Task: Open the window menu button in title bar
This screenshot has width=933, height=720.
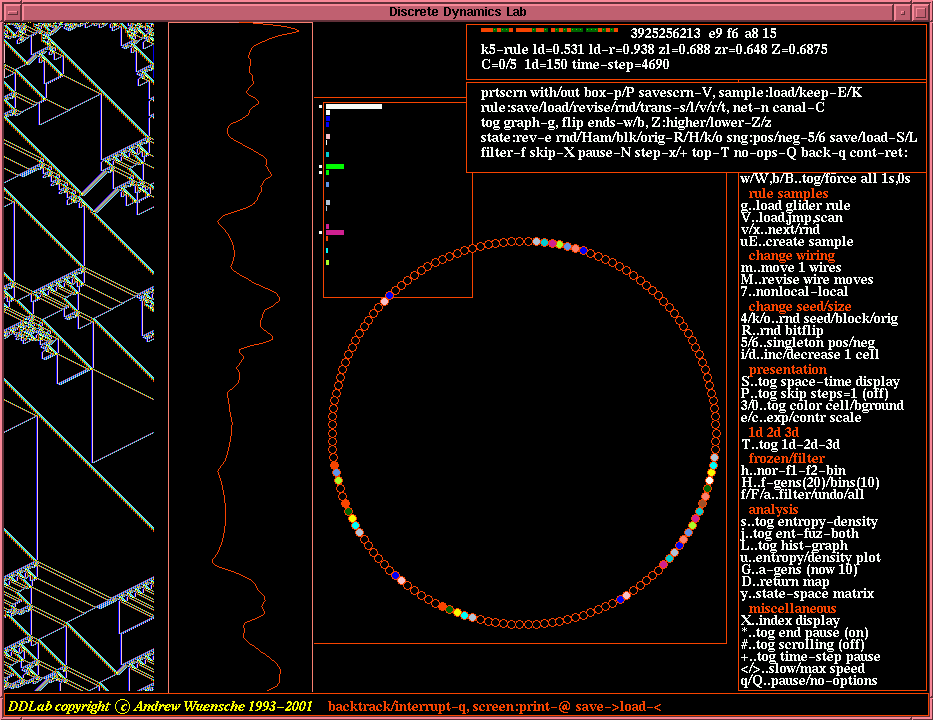Action: point(12,12)
